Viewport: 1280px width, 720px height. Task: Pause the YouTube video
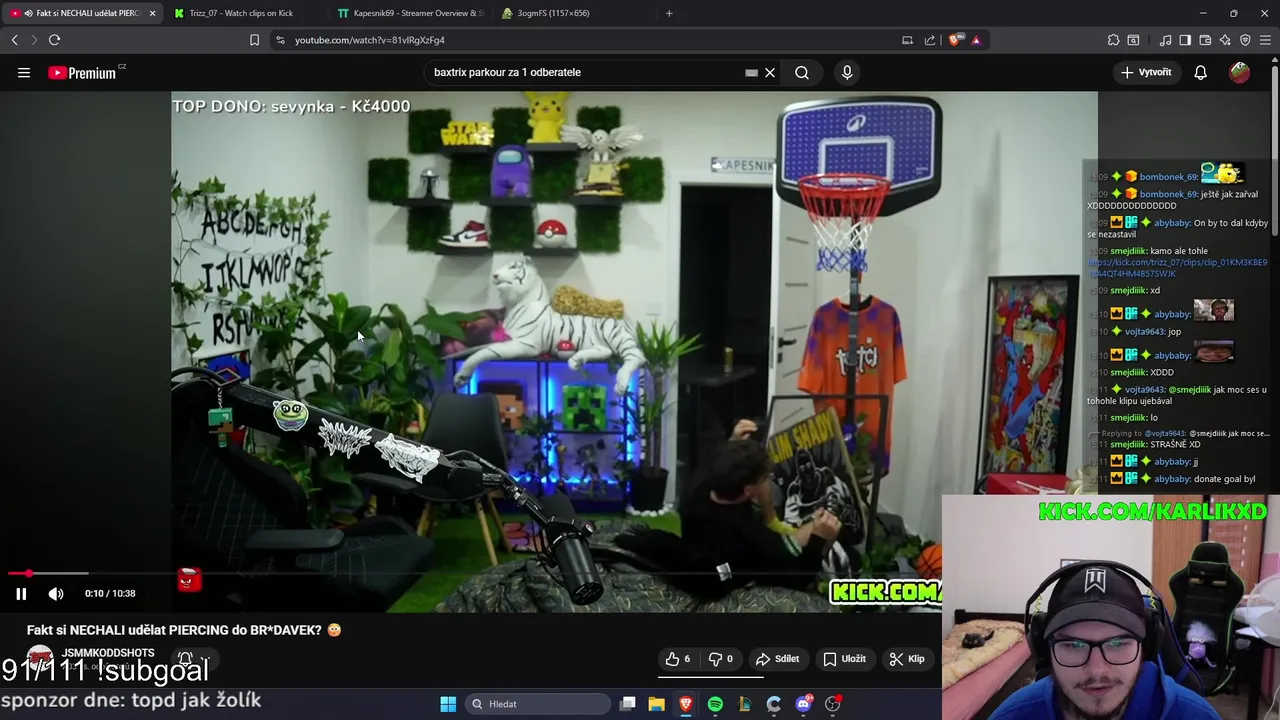tap(21, 593)
